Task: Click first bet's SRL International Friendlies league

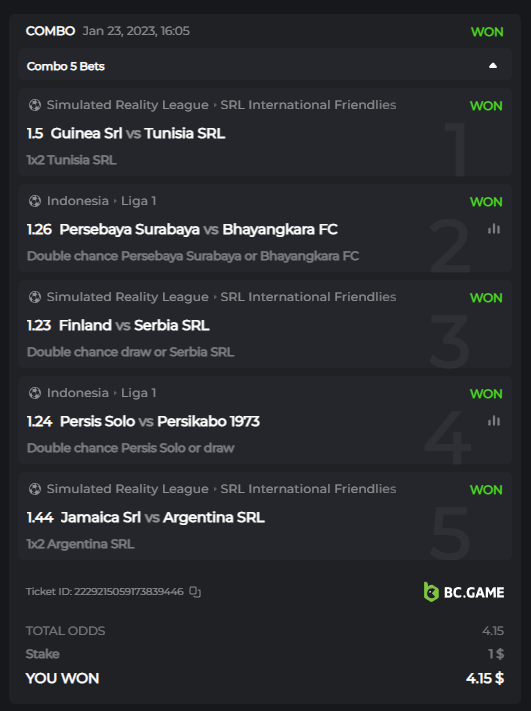Action: coord(308,105)
